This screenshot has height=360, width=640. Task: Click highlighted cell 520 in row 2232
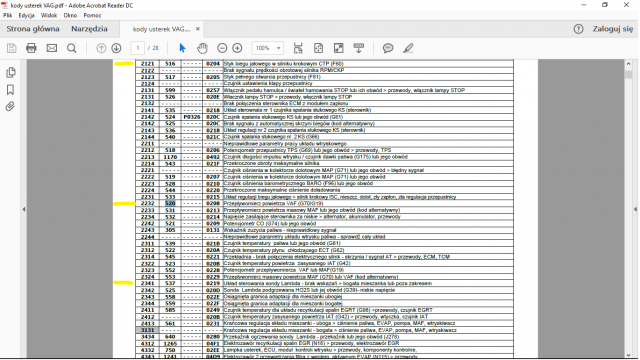pos(170,203)
